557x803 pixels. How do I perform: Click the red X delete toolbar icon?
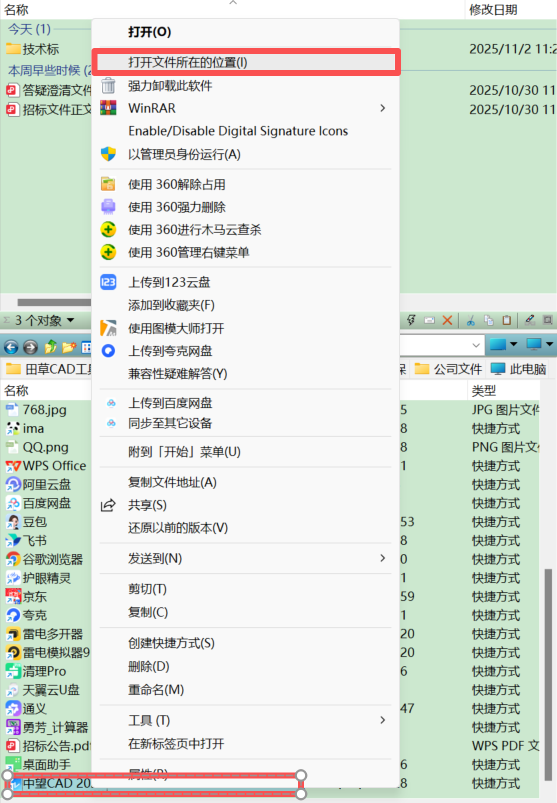pyautogui.click(x=447, y=320)
